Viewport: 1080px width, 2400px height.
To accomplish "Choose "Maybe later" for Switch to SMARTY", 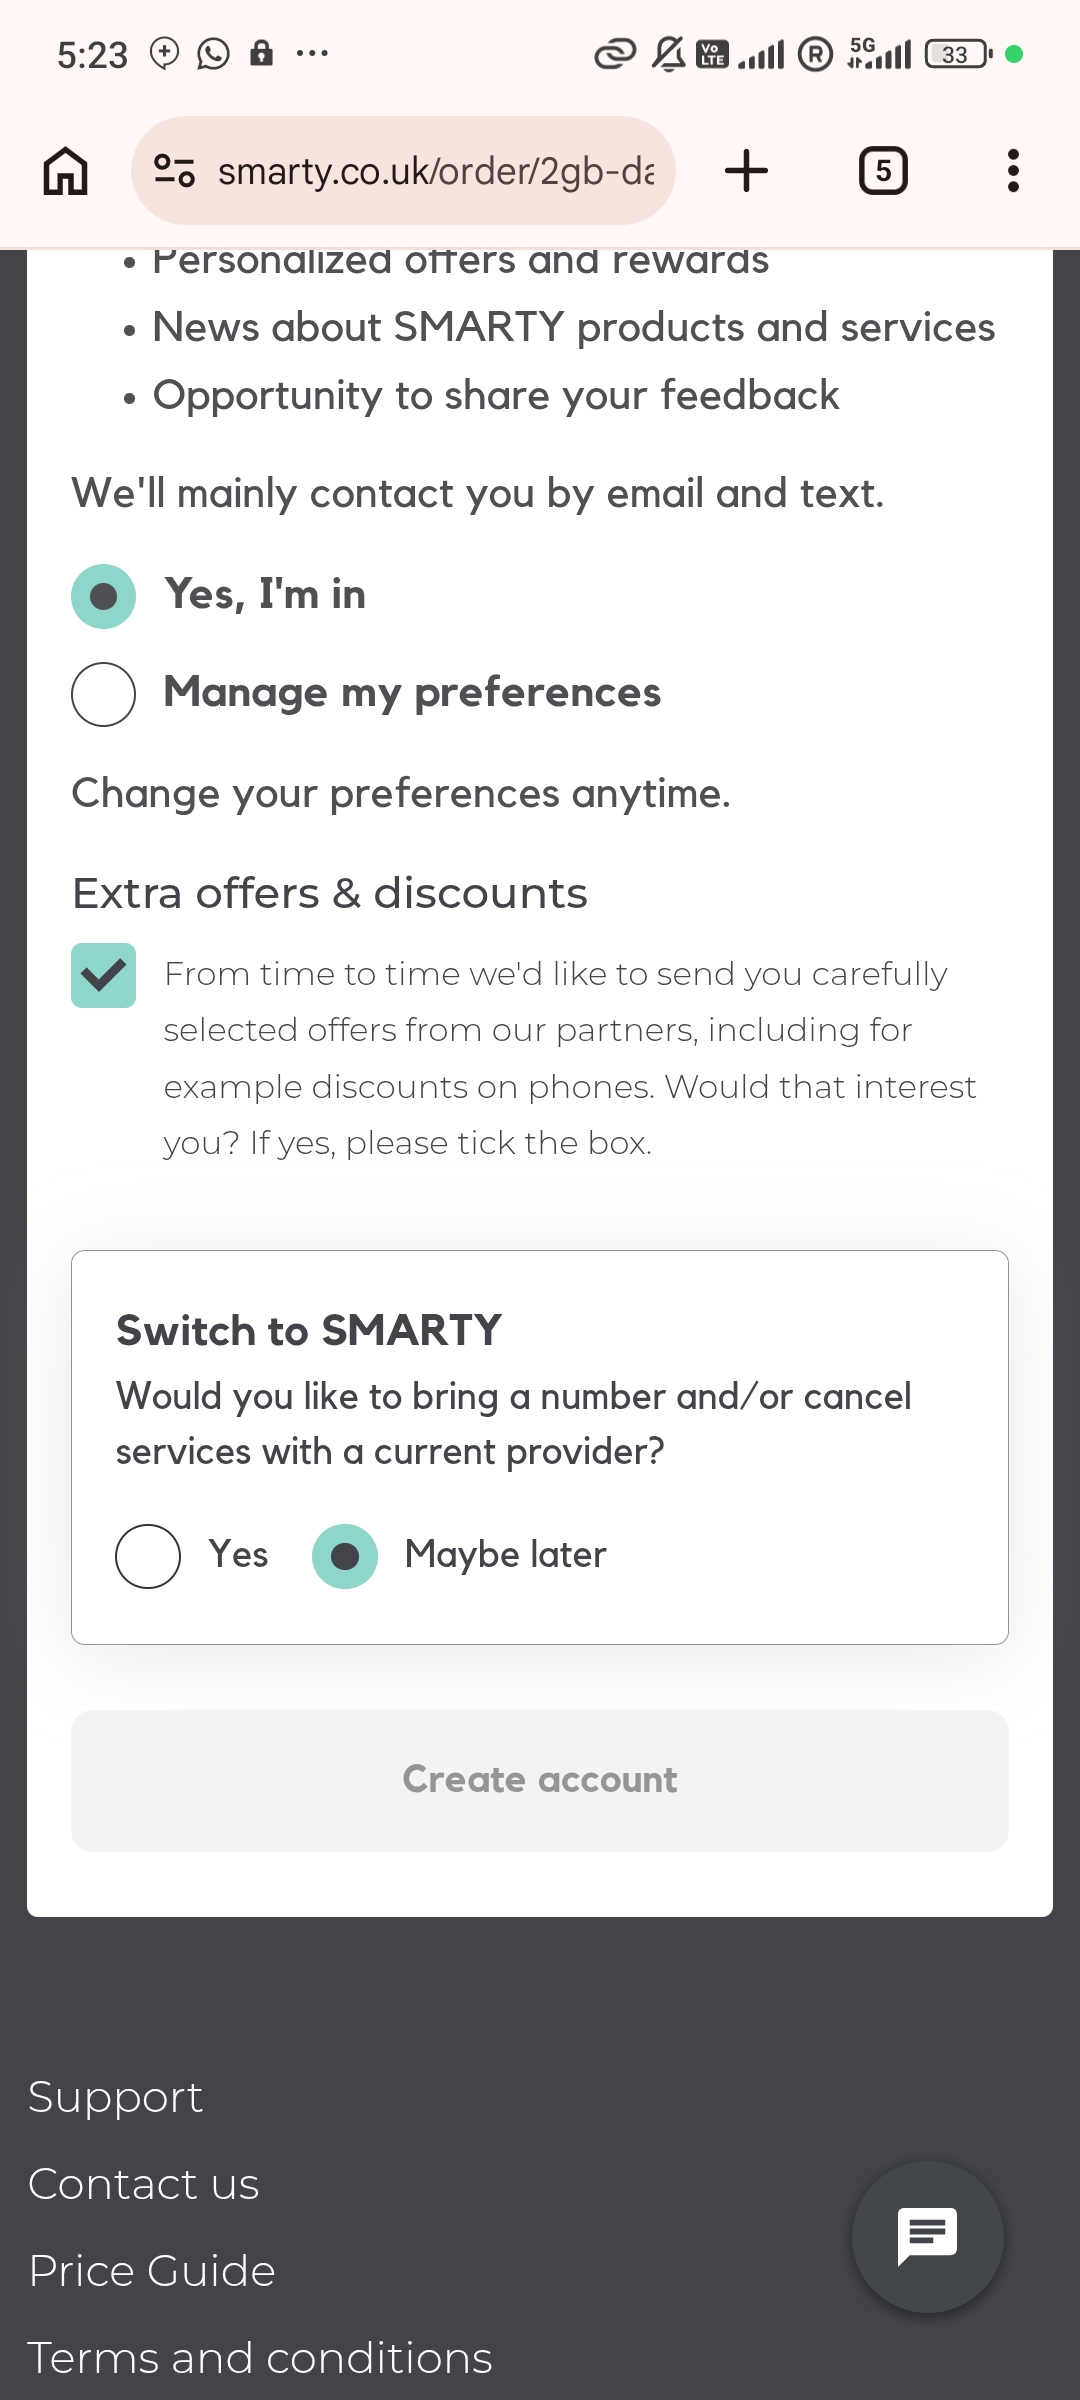I will pos(345,1556).
